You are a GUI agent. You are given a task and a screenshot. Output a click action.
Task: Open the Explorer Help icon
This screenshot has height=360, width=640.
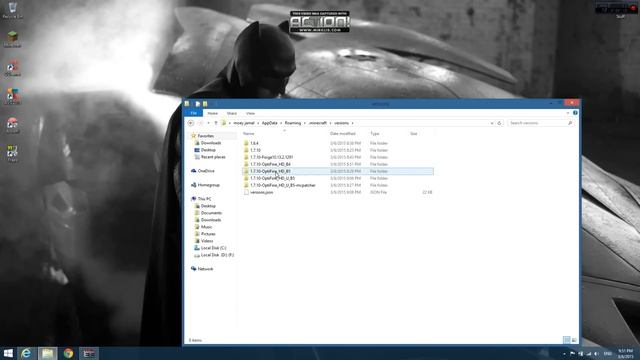pyautogui.click(x=575, y=113)
